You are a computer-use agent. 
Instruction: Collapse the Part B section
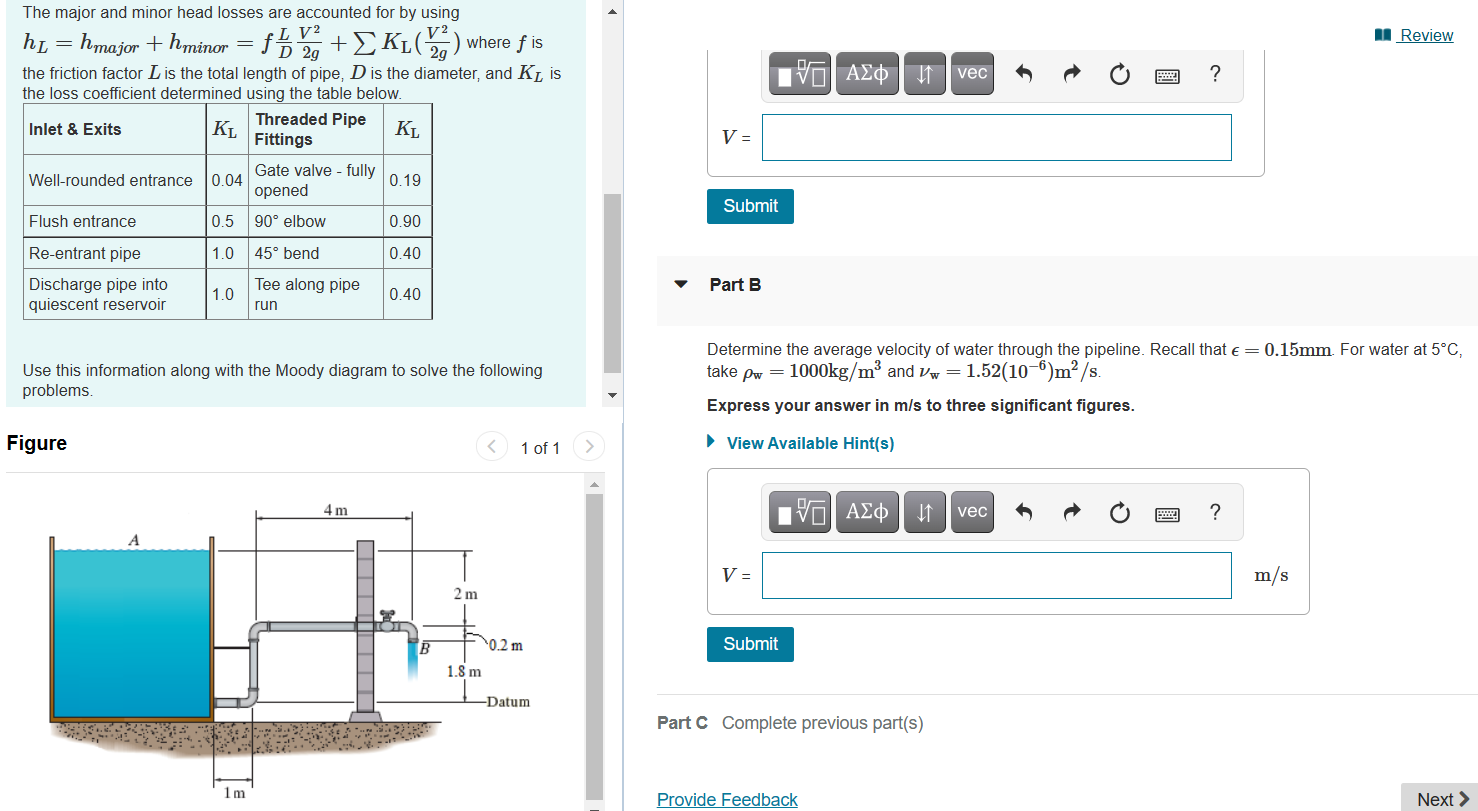pos(681,285)
